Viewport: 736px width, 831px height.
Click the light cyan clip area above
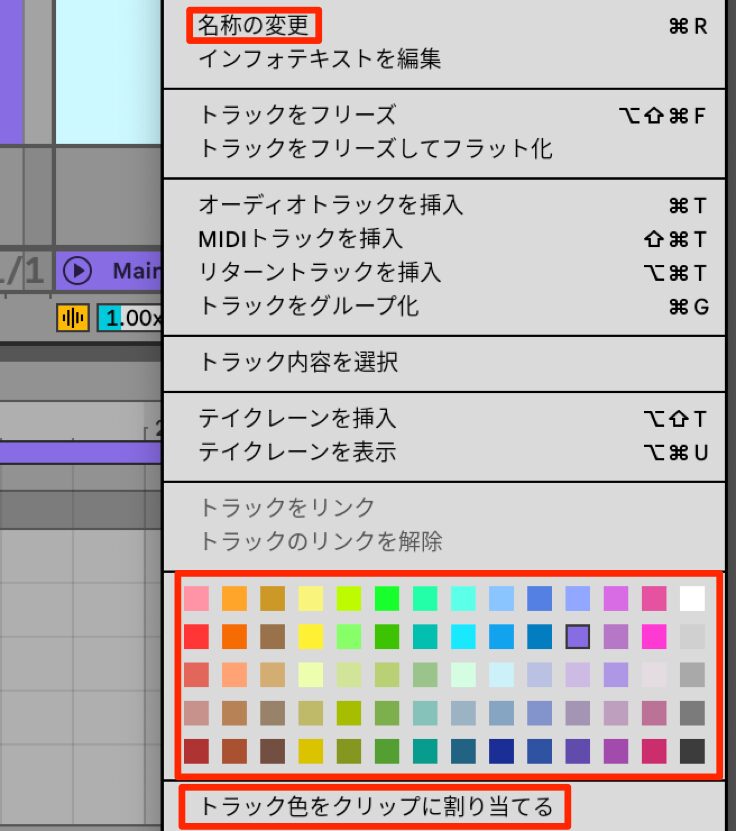109,72
